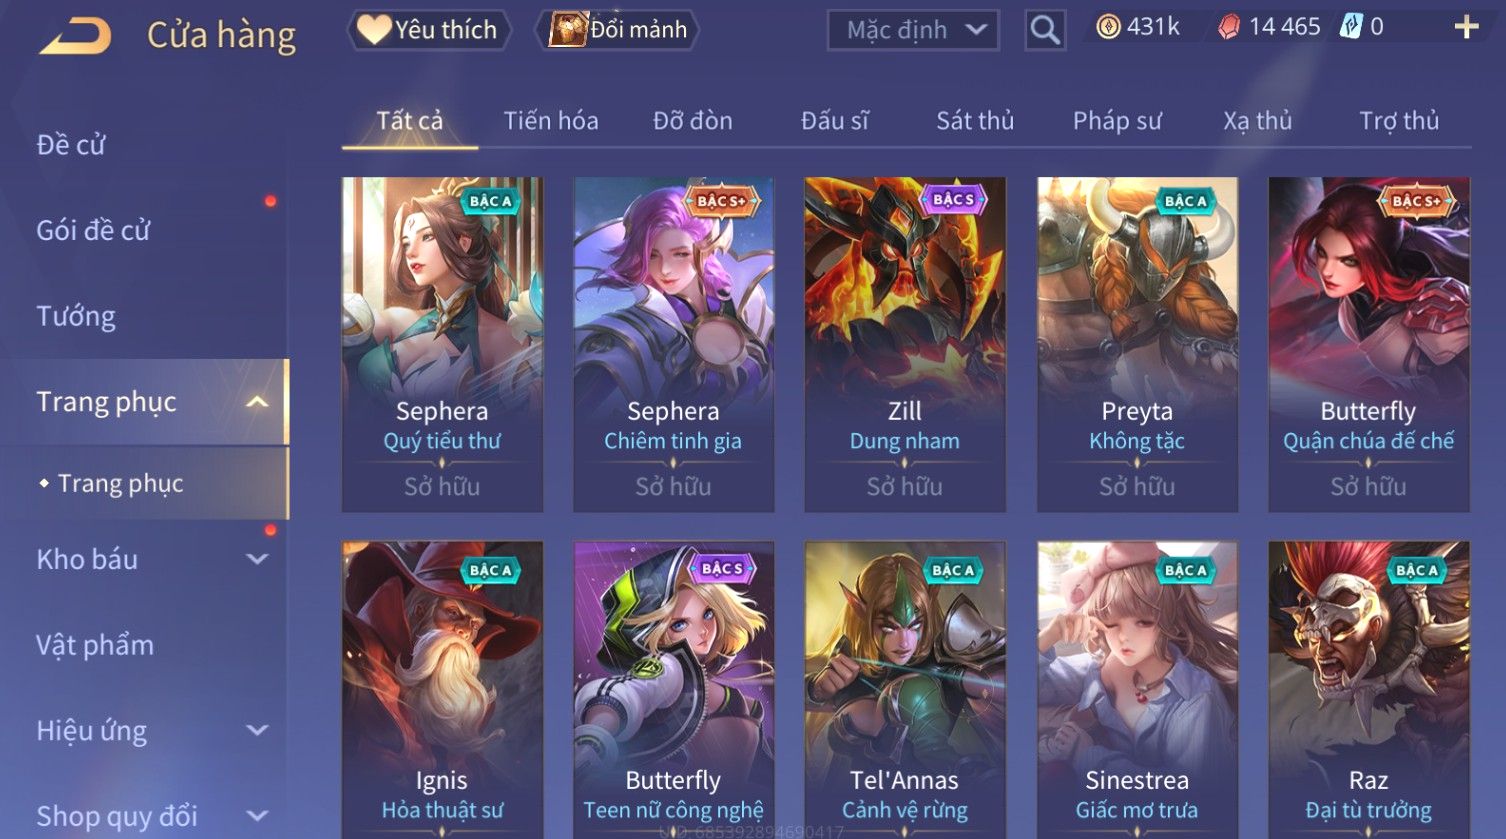Open the search magnifier icon

click(1045, 30)
